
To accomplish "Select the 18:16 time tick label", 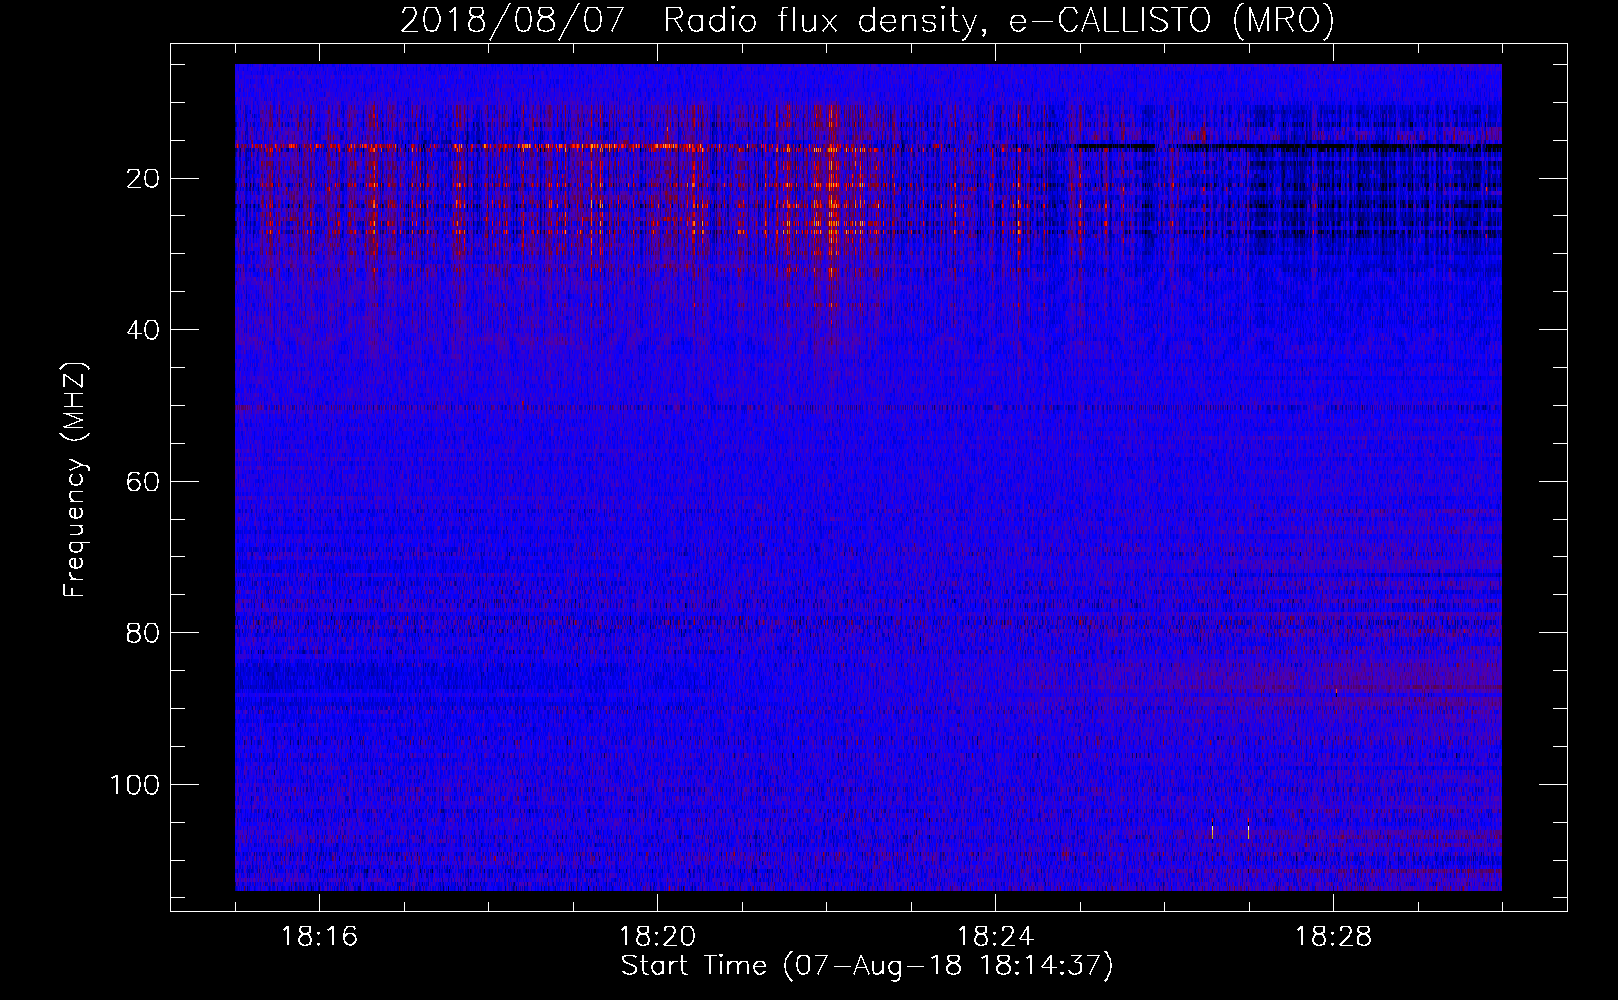I will 319,937.
